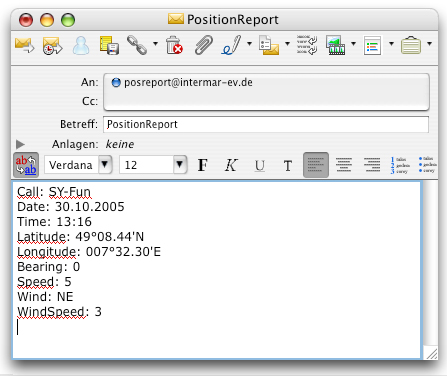
Task: Click the misspelled word Latitude
Action: point(42,237)
